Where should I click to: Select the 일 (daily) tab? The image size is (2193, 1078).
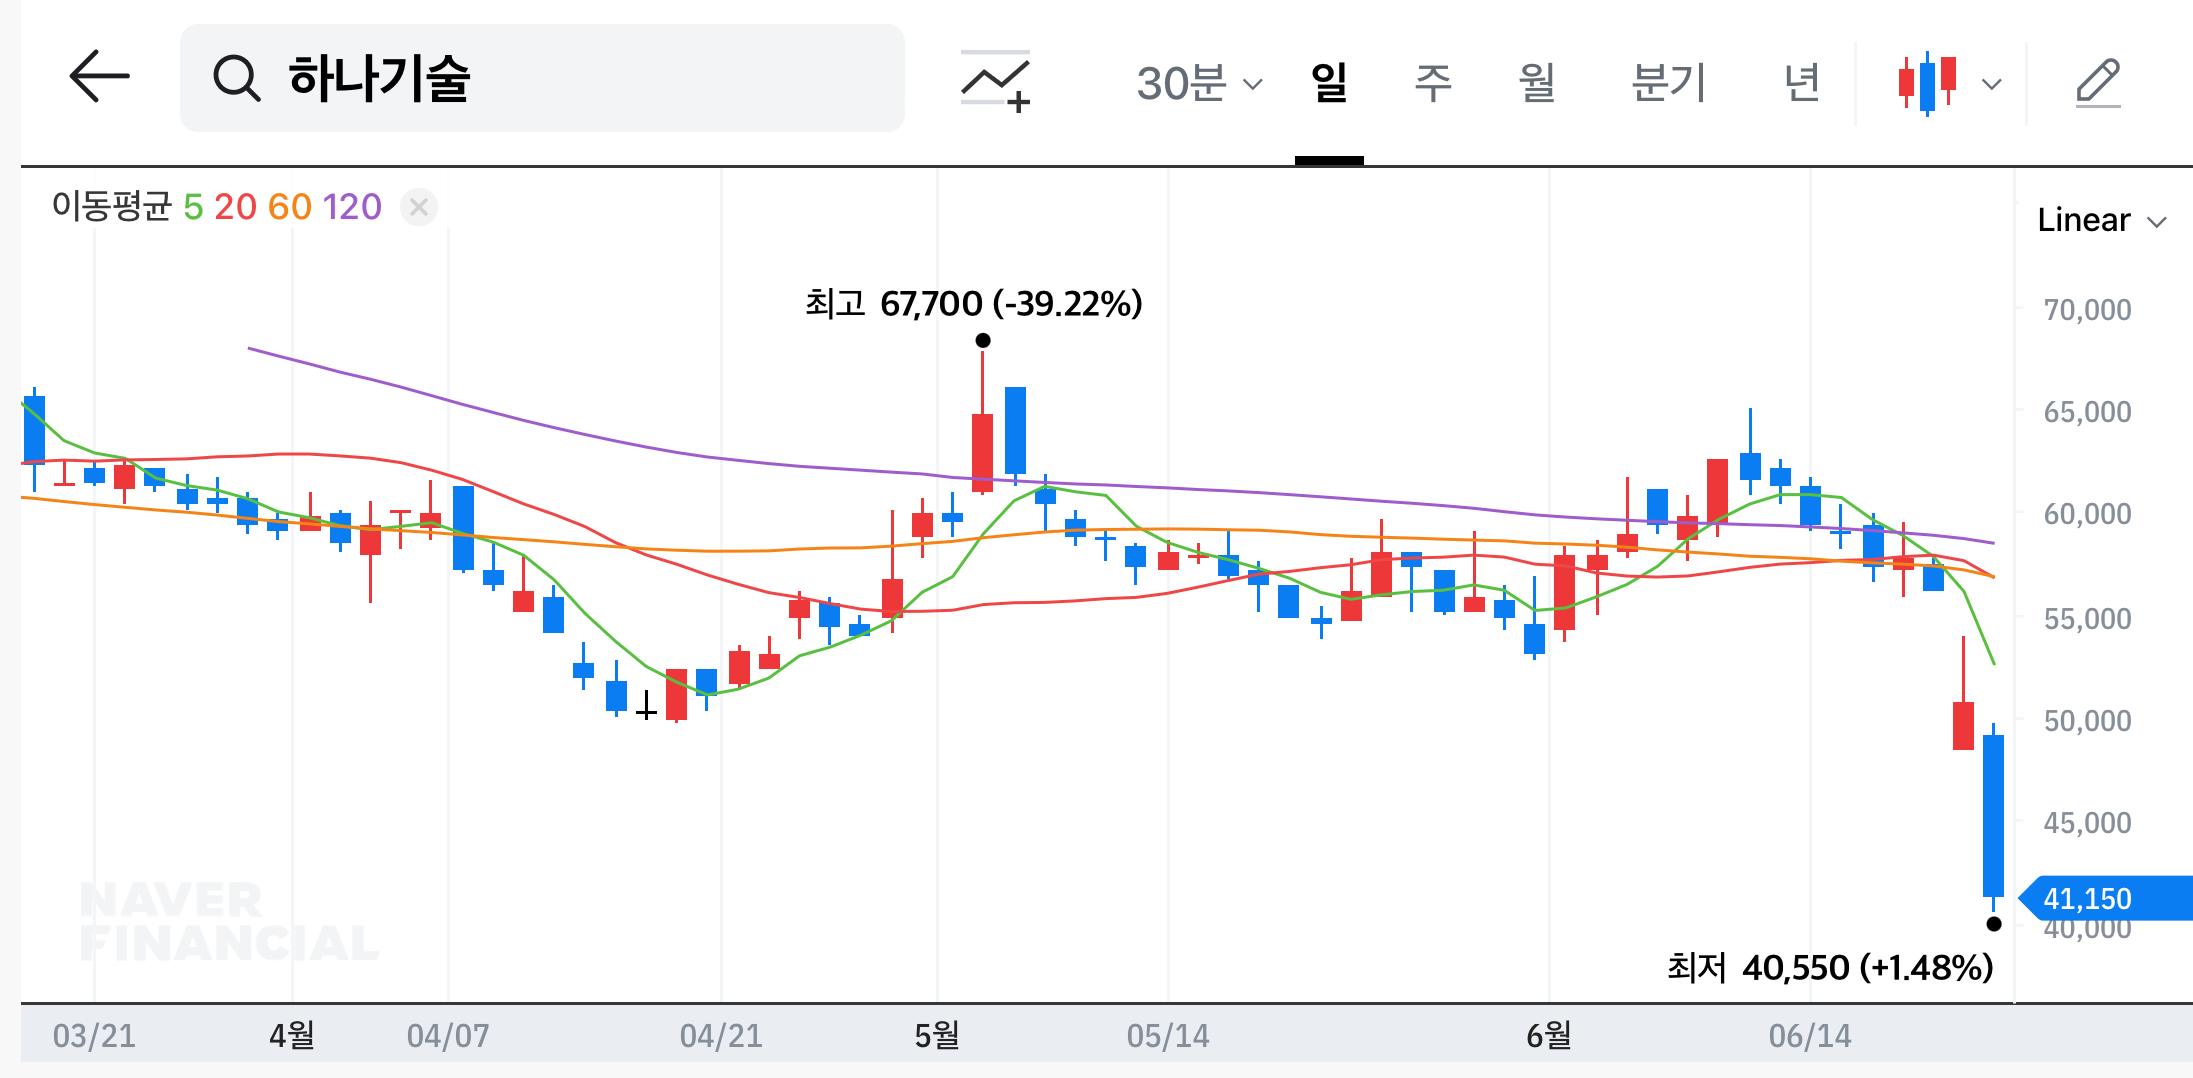[x=1329, y=83]
